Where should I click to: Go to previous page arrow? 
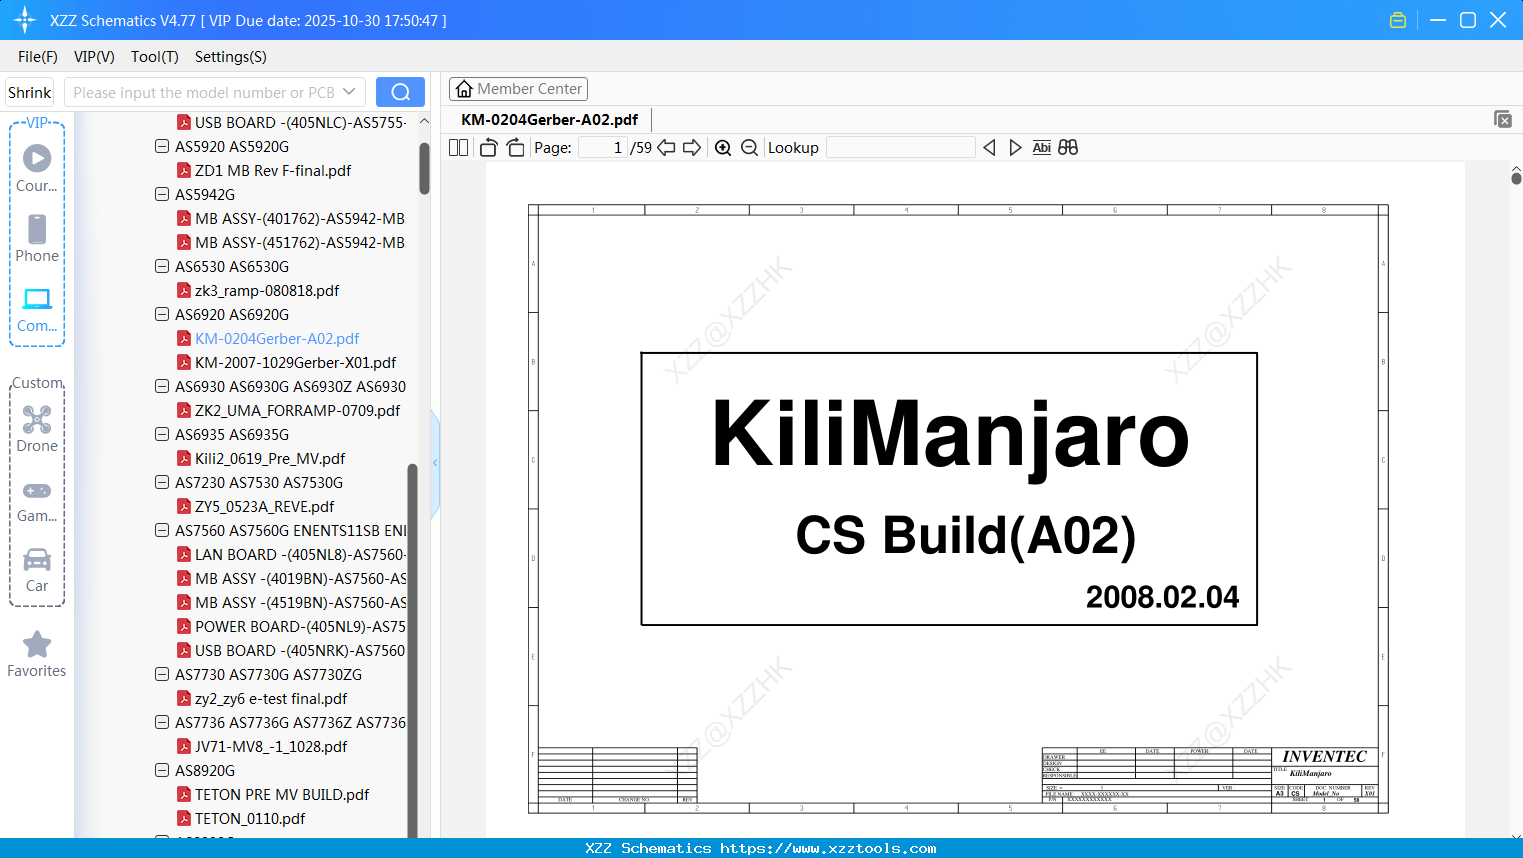point(666,148)
